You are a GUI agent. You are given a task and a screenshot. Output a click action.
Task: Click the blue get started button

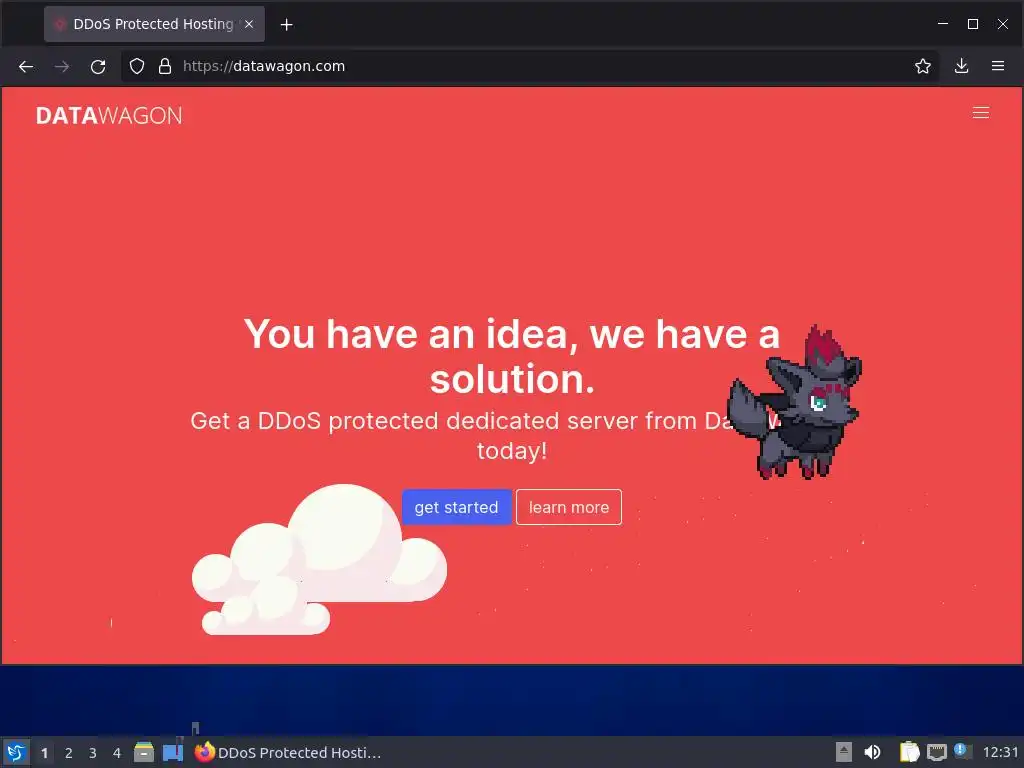tap(456, 507)
